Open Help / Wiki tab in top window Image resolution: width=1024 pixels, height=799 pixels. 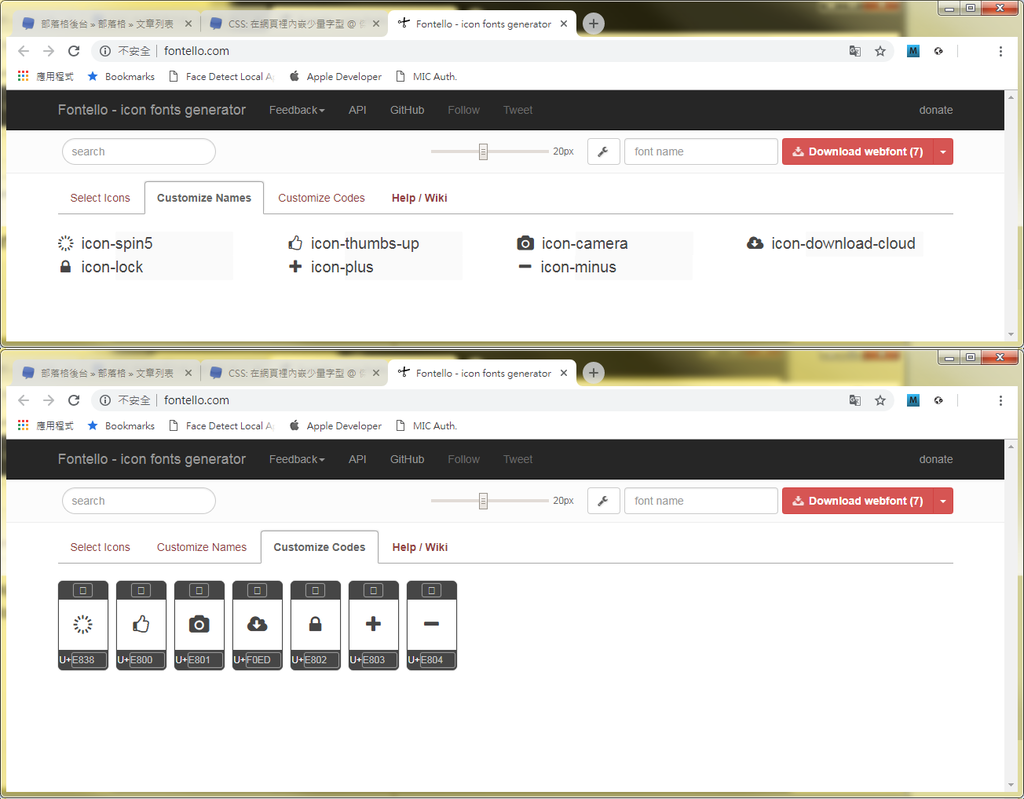pos(419,198)
